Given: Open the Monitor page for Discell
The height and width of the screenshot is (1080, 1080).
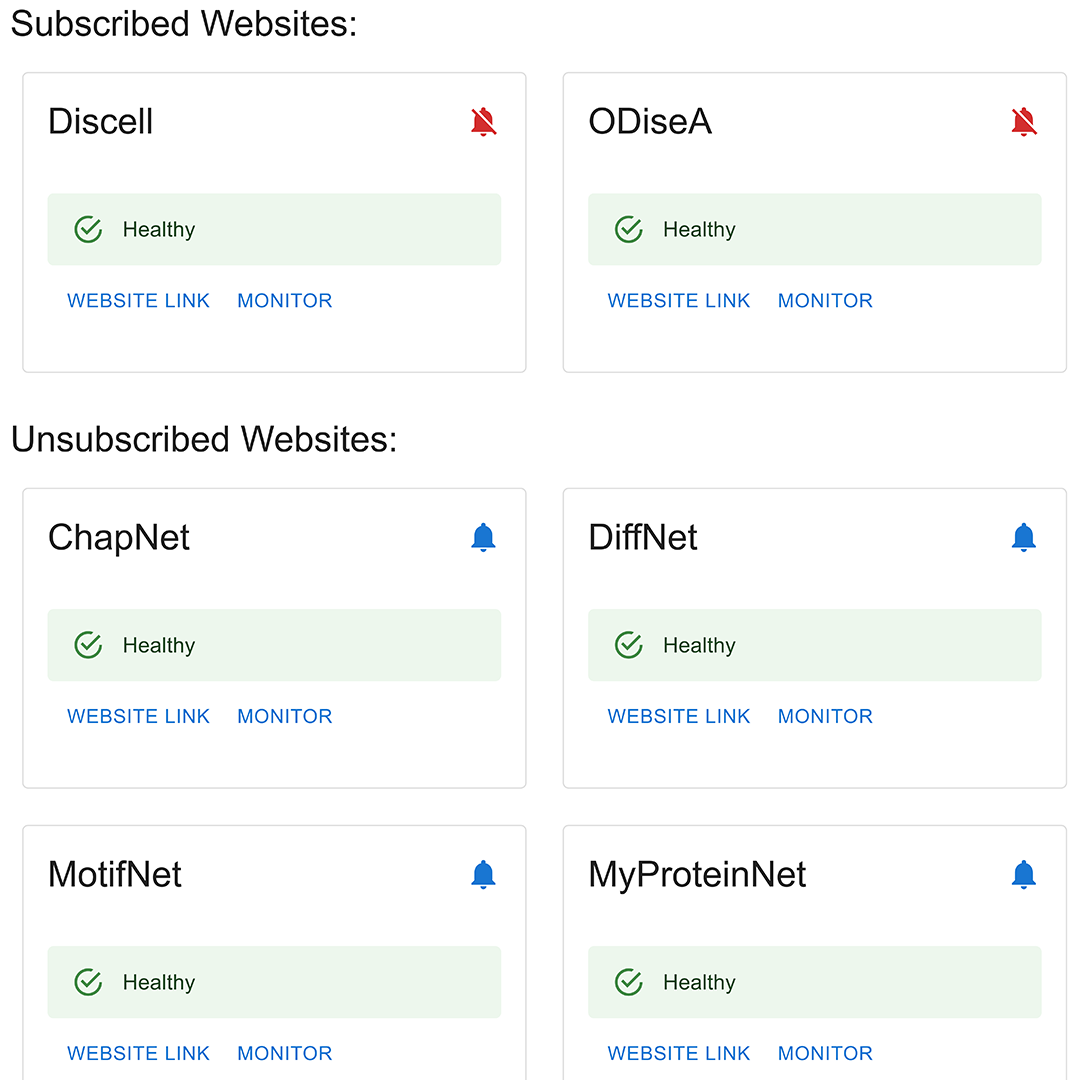Looking at the screenshot, I should tap(285, 301).
